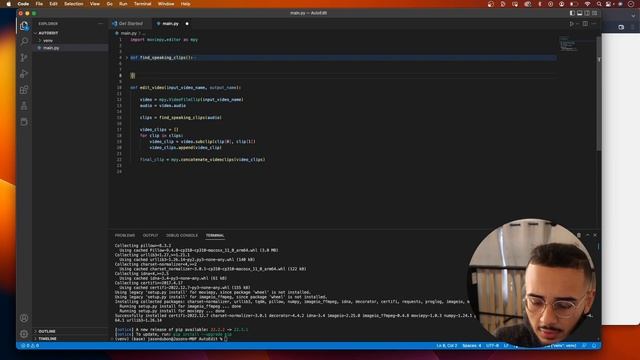
Task: Open Run Python File dropdown arrow
Action: point(577,24)
